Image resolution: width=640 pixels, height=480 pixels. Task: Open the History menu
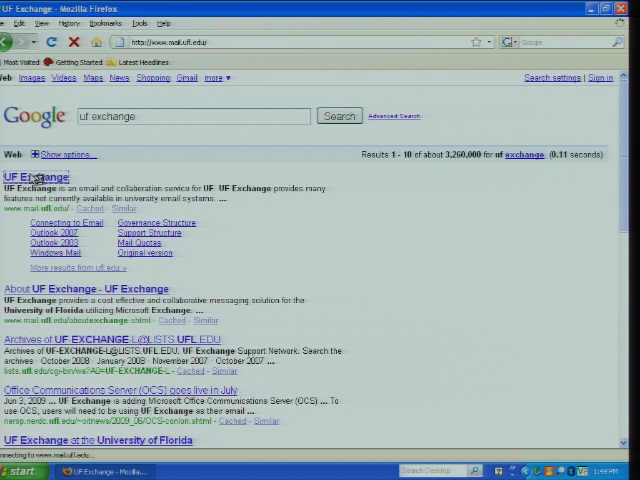click(69, 23)
